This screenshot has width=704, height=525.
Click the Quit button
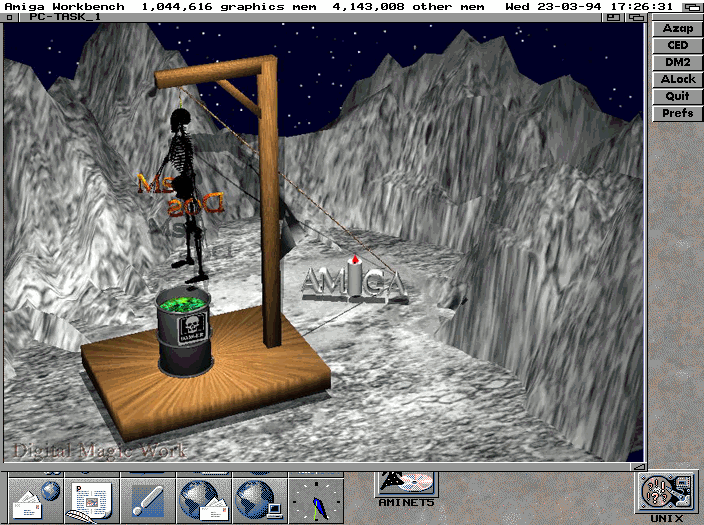click(677, 97)
